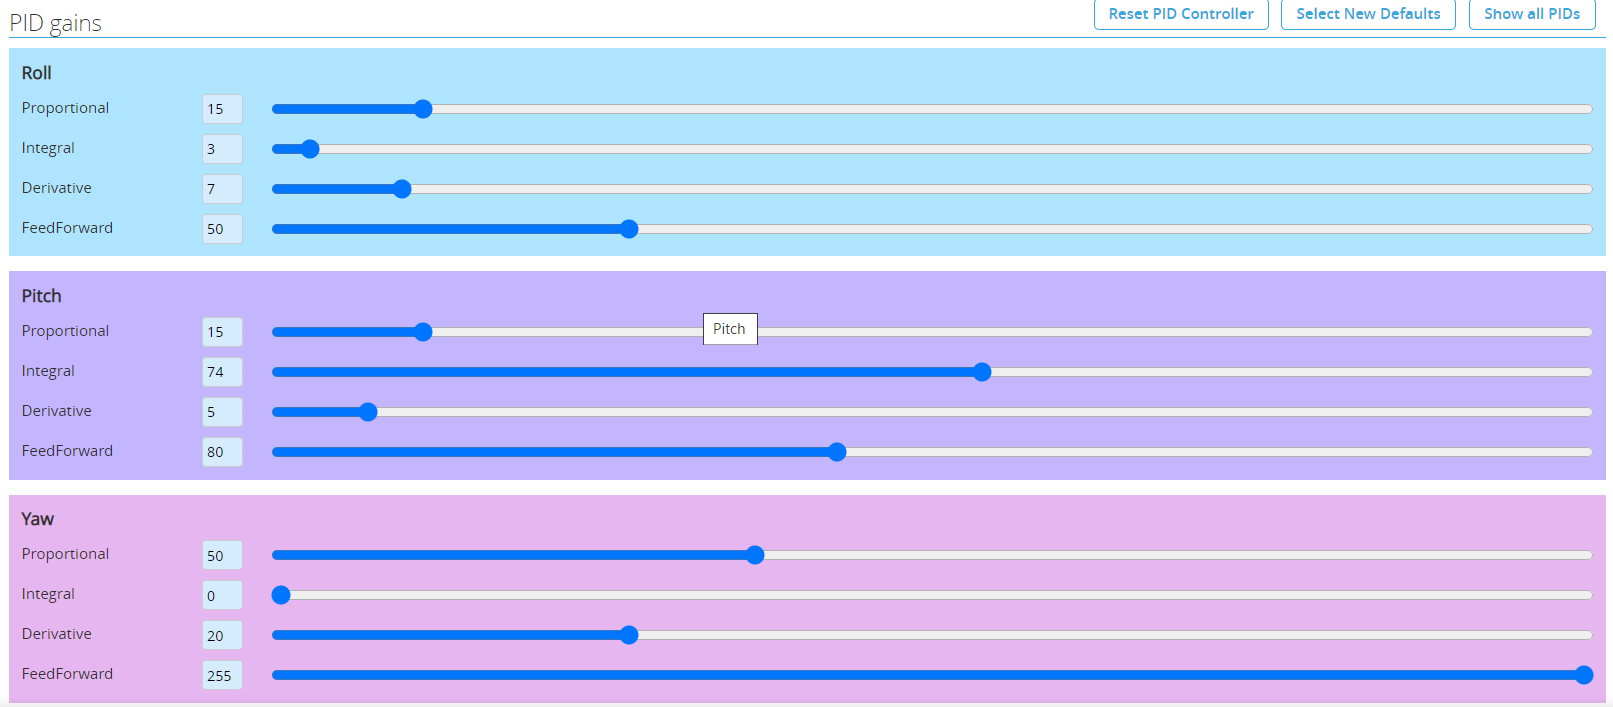Click the Pitch FeedForward slider handle
1613x707 pixels.
837,452
